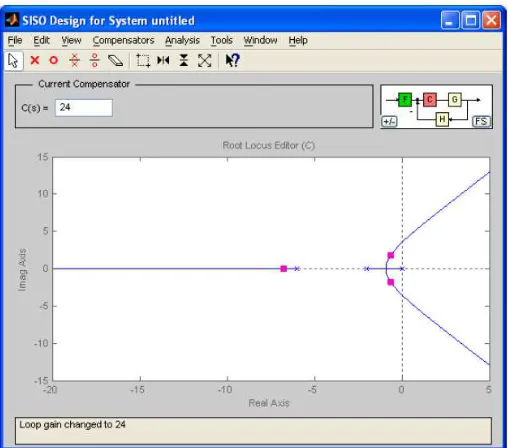Click the open-loop pole marker near -6
The image size is (508, 448).
coord(297,269)
